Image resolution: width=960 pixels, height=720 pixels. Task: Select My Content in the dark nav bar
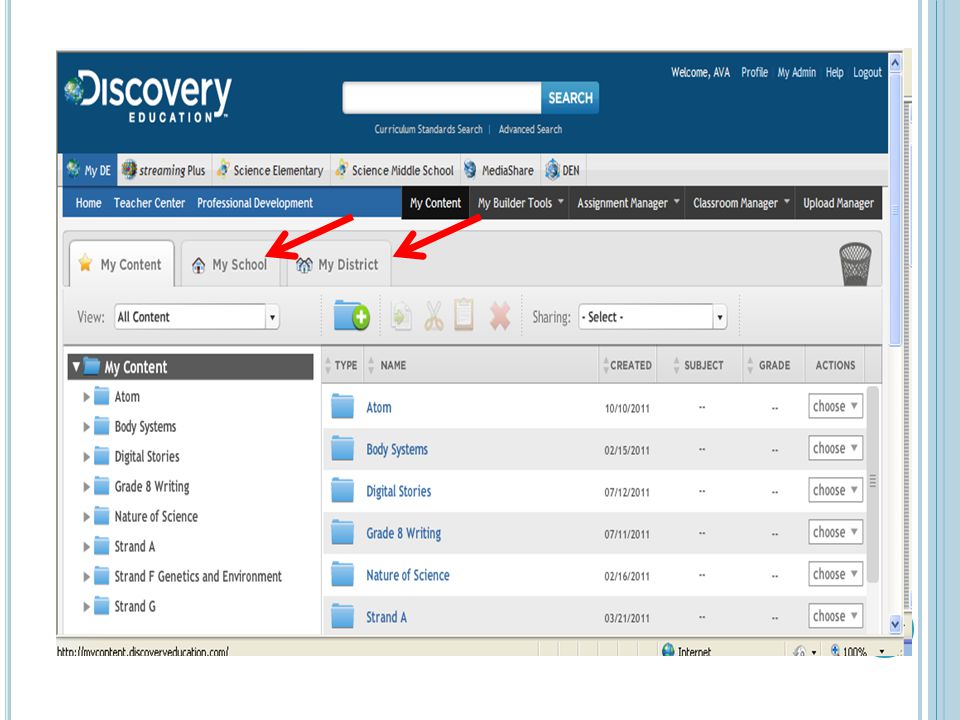(435, 203)
